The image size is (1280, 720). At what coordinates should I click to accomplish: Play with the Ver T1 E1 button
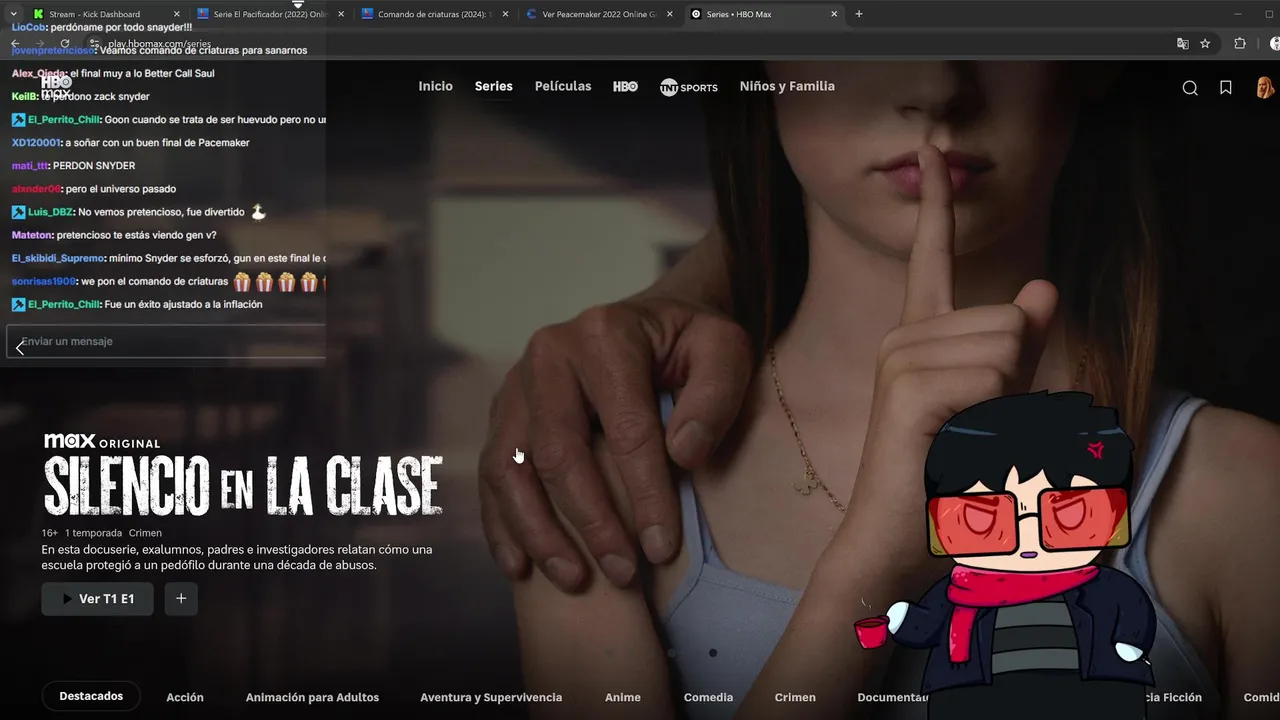[x=97, y=599]
